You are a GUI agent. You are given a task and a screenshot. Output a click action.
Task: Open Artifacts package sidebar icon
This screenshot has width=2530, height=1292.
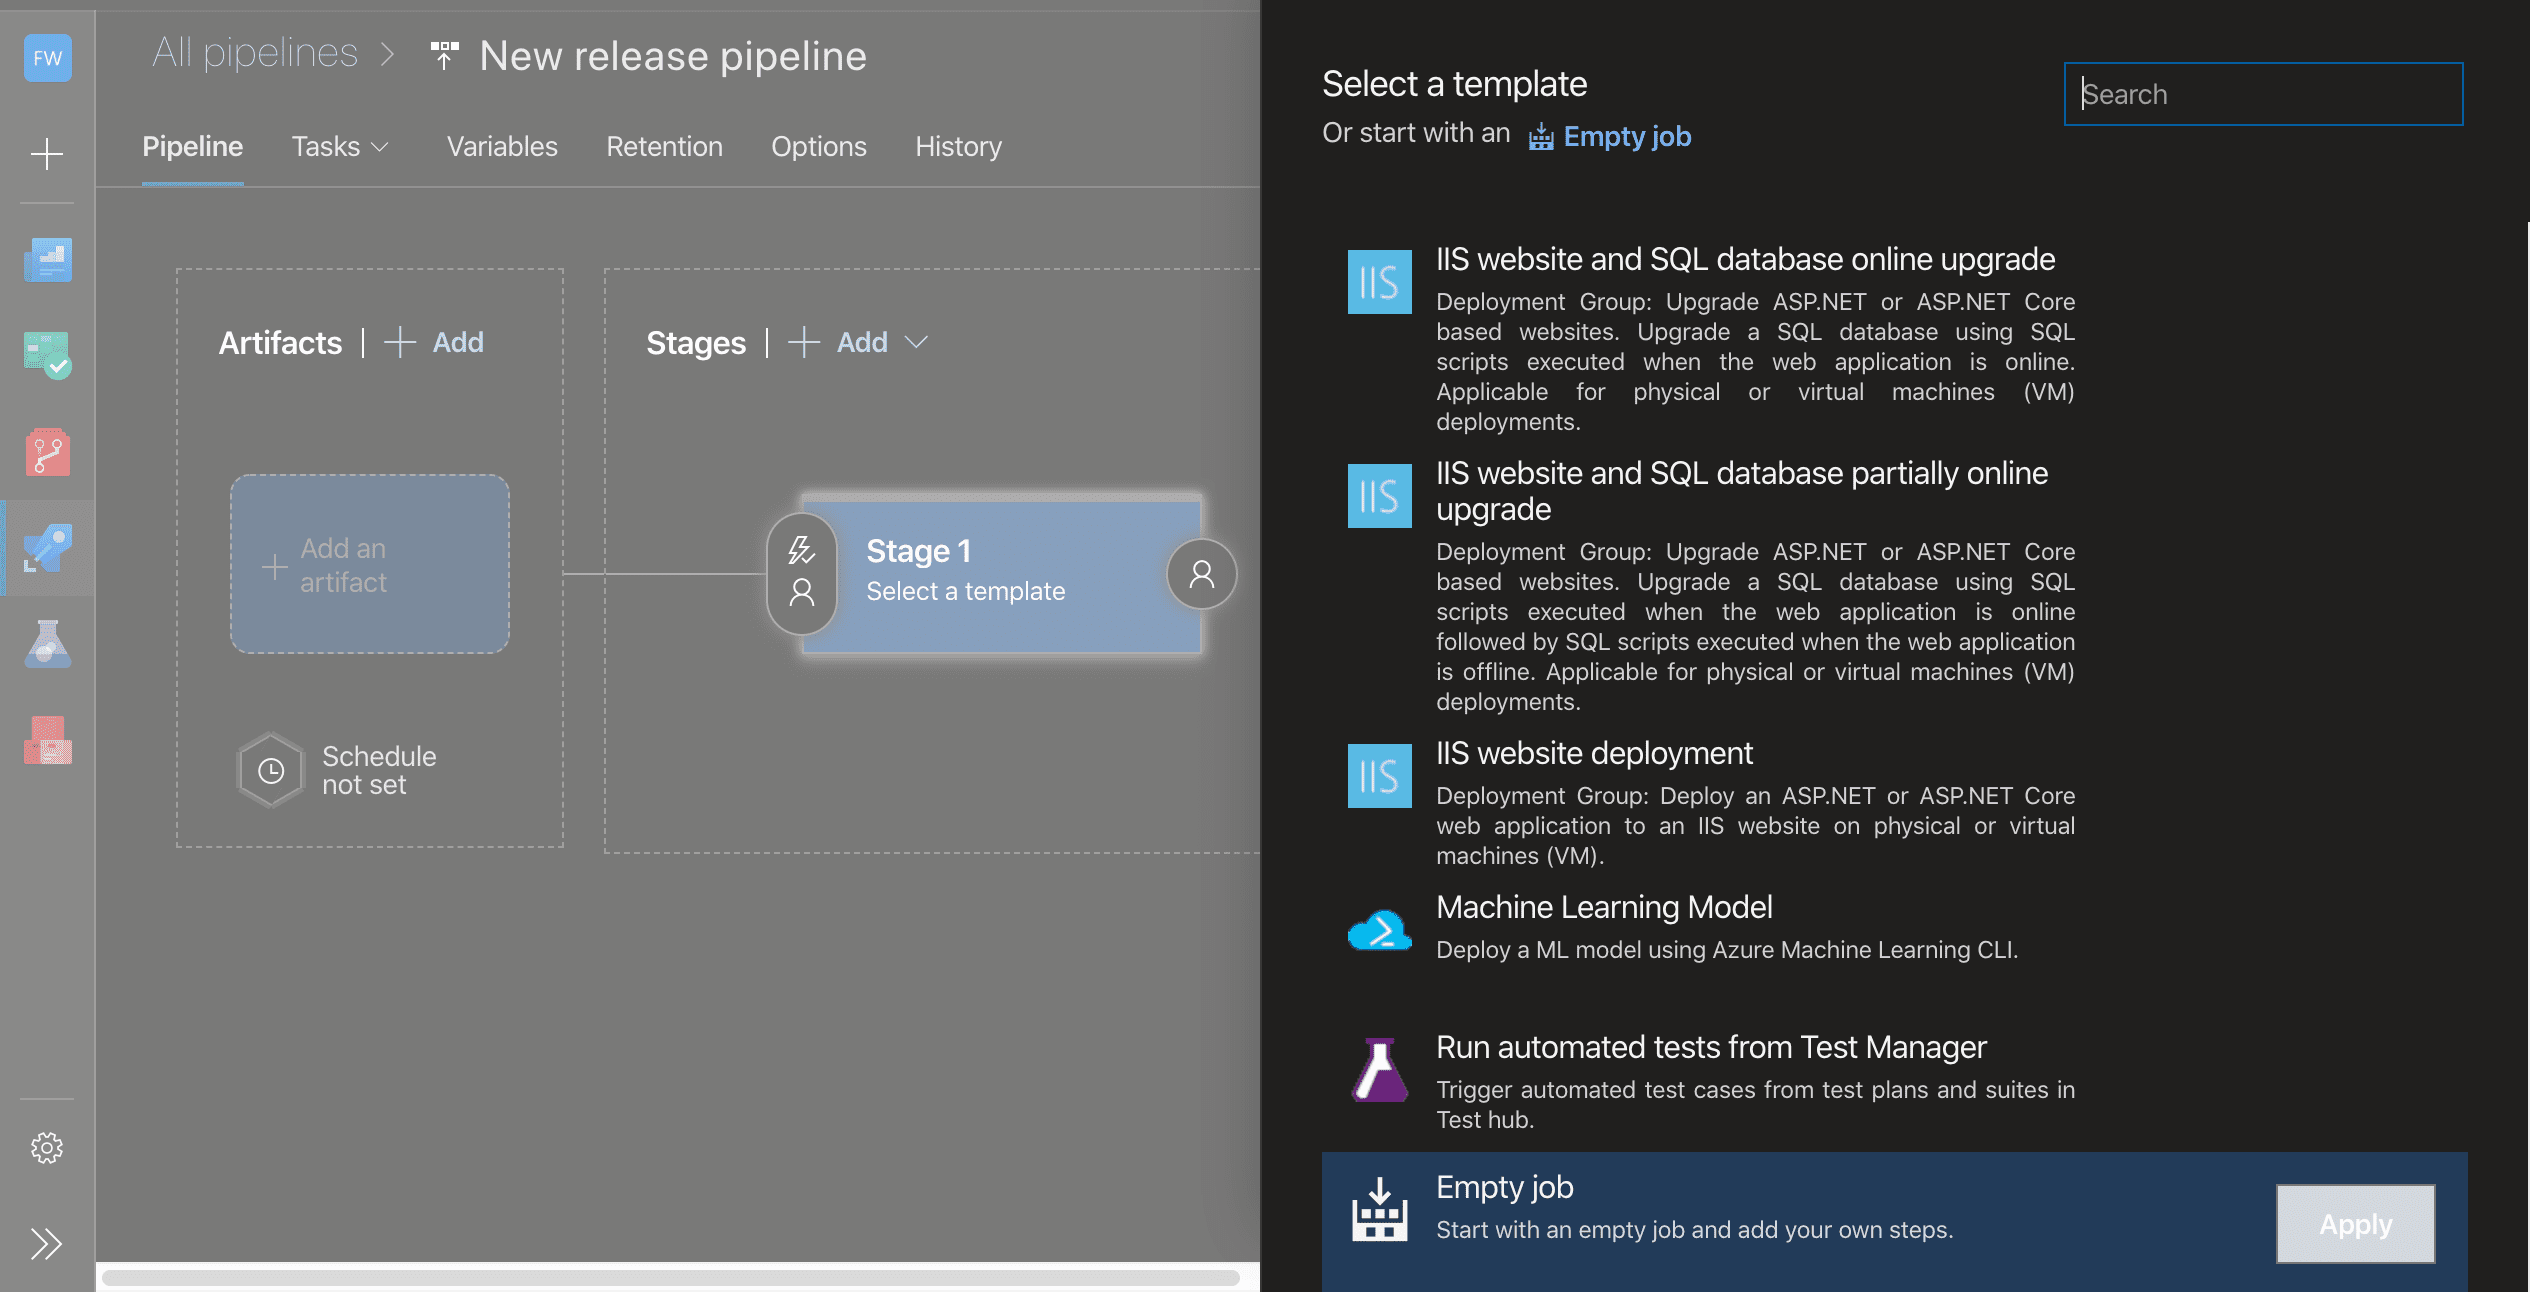coord(47,740)
